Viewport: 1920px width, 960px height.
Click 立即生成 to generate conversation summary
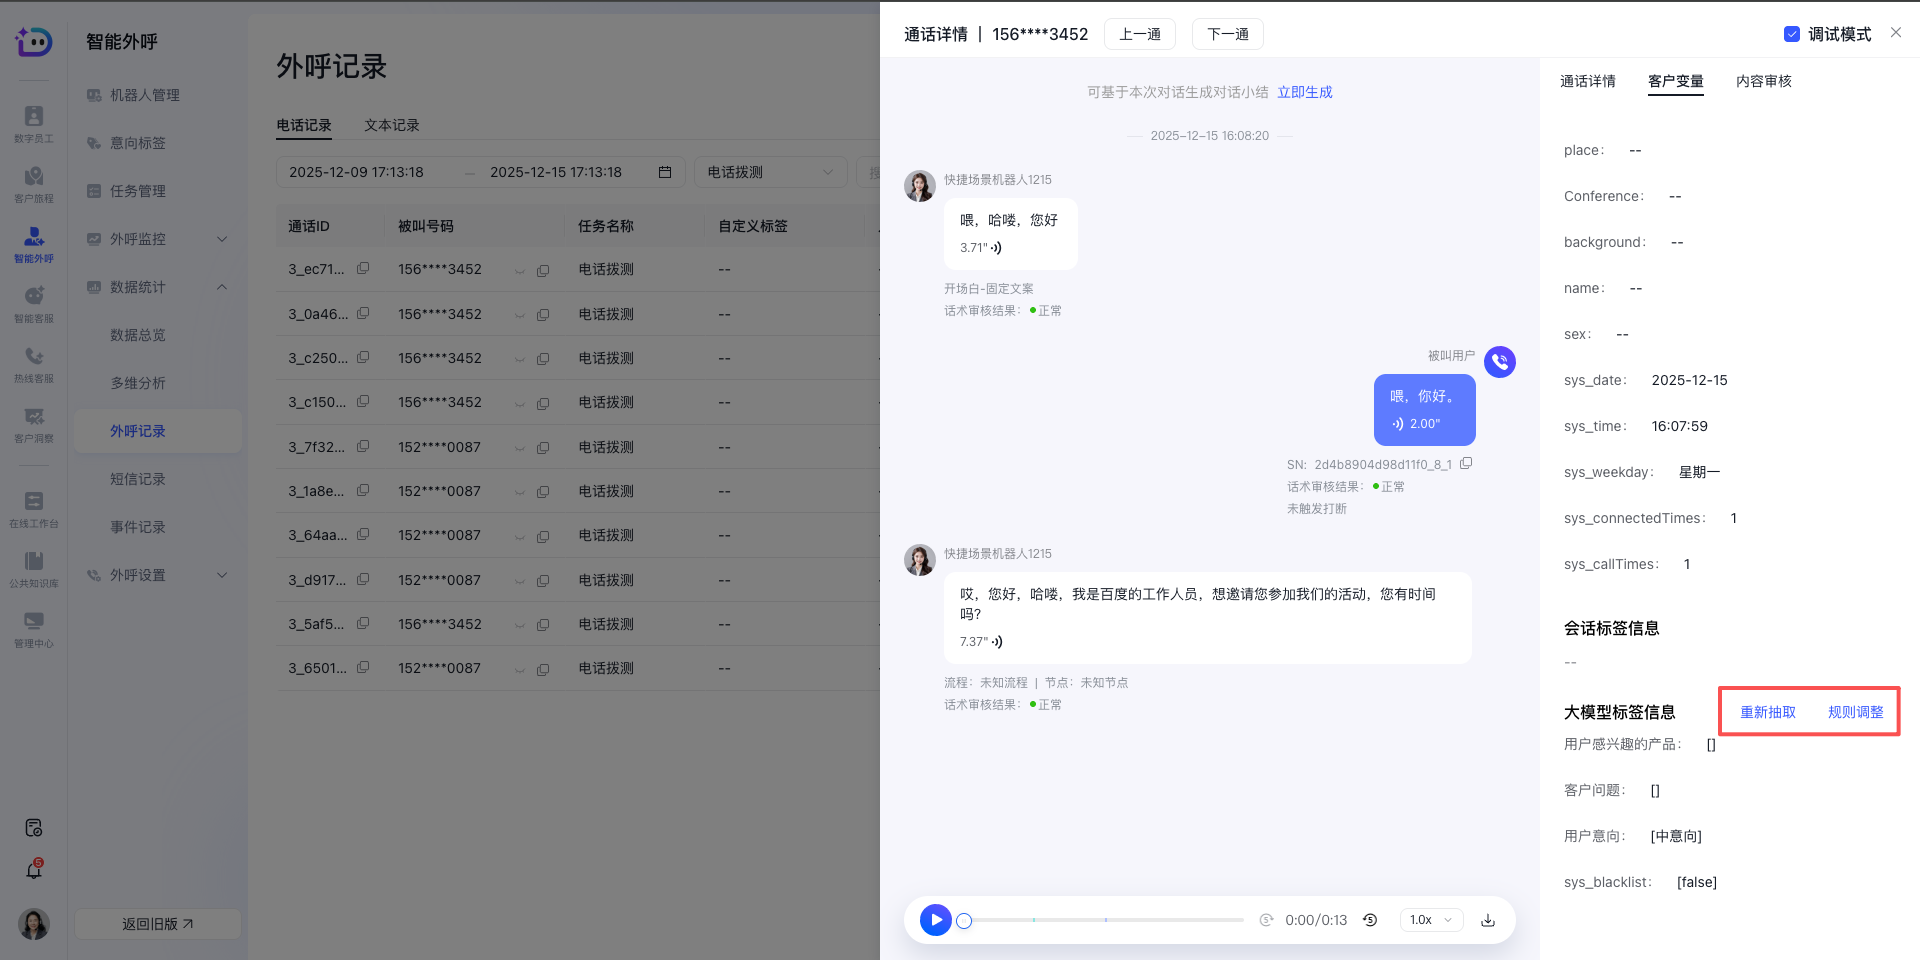[x=1304, y=92]
